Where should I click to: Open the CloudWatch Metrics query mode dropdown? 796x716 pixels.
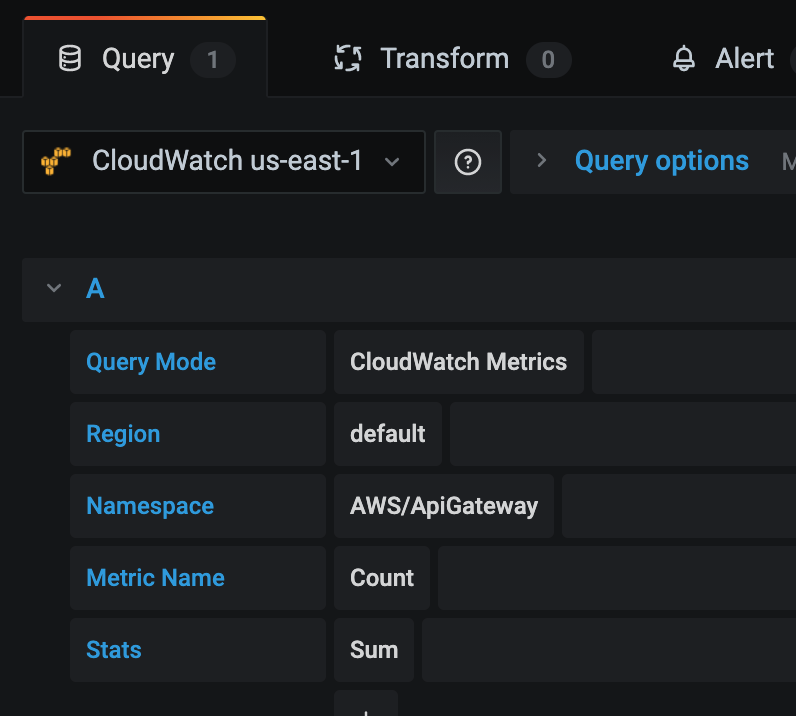point(459,362)
